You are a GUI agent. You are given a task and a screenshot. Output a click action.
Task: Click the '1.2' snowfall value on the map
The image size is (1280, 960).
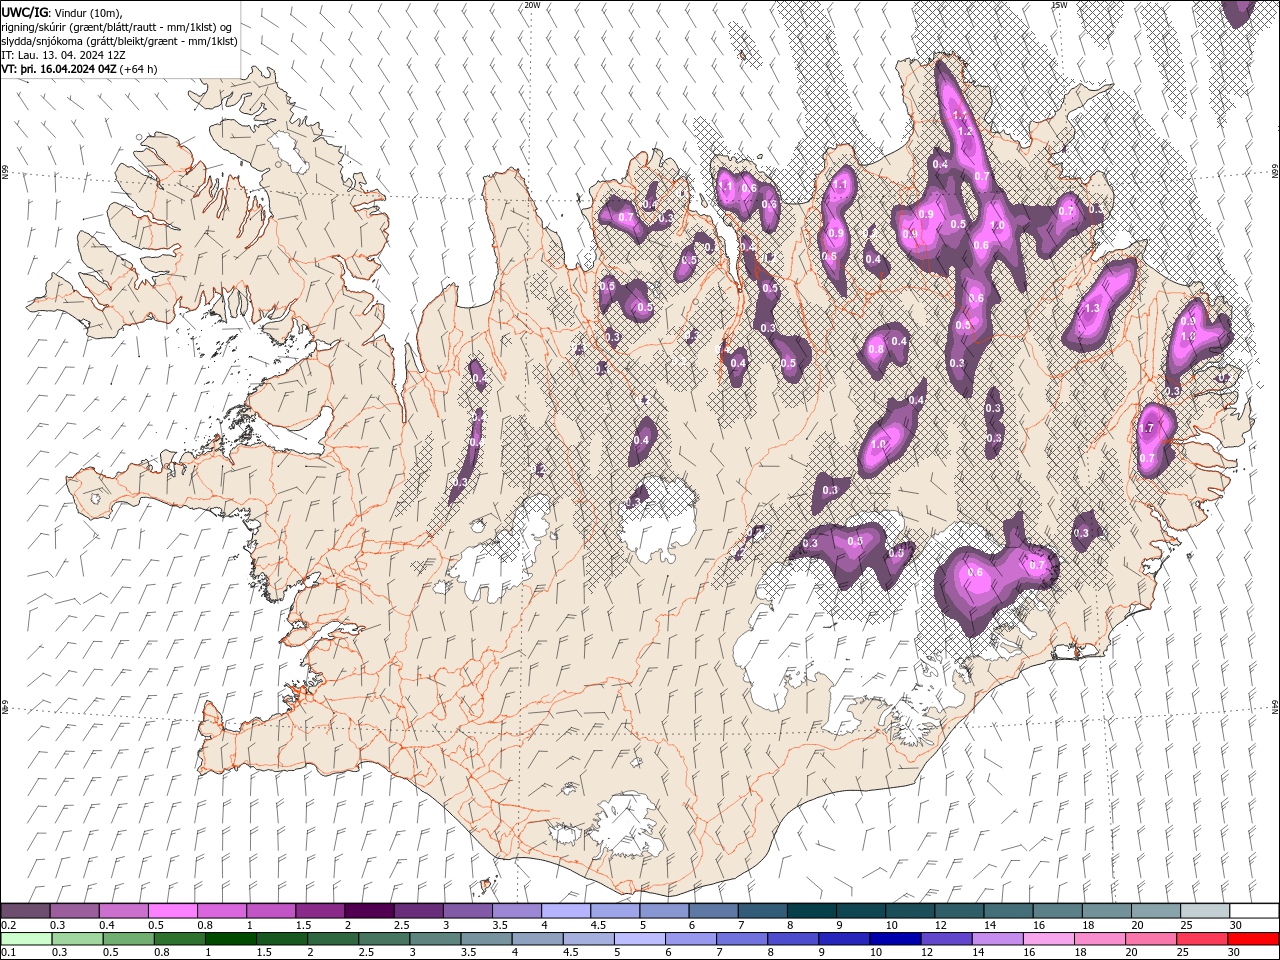pos(965,132)
